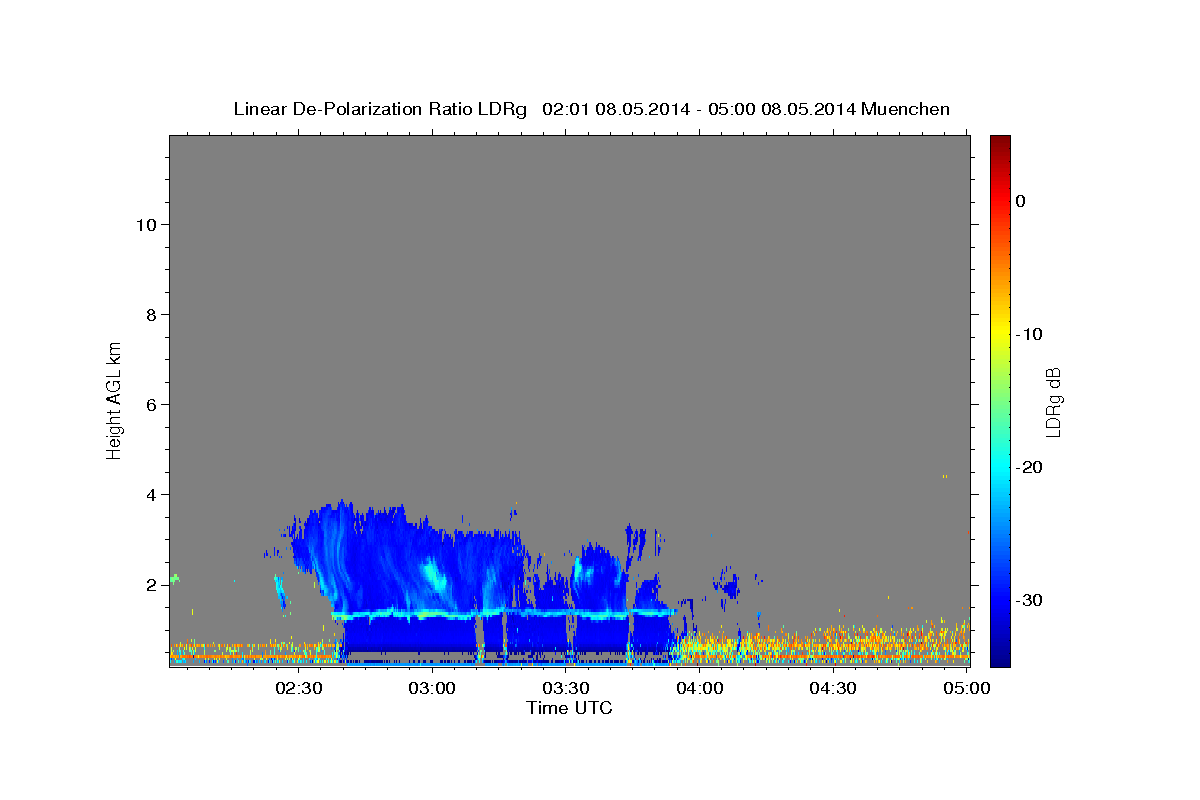The image size is (1200, 800).
Task: Click the colorbar value -10
Action: [1029, 334]
